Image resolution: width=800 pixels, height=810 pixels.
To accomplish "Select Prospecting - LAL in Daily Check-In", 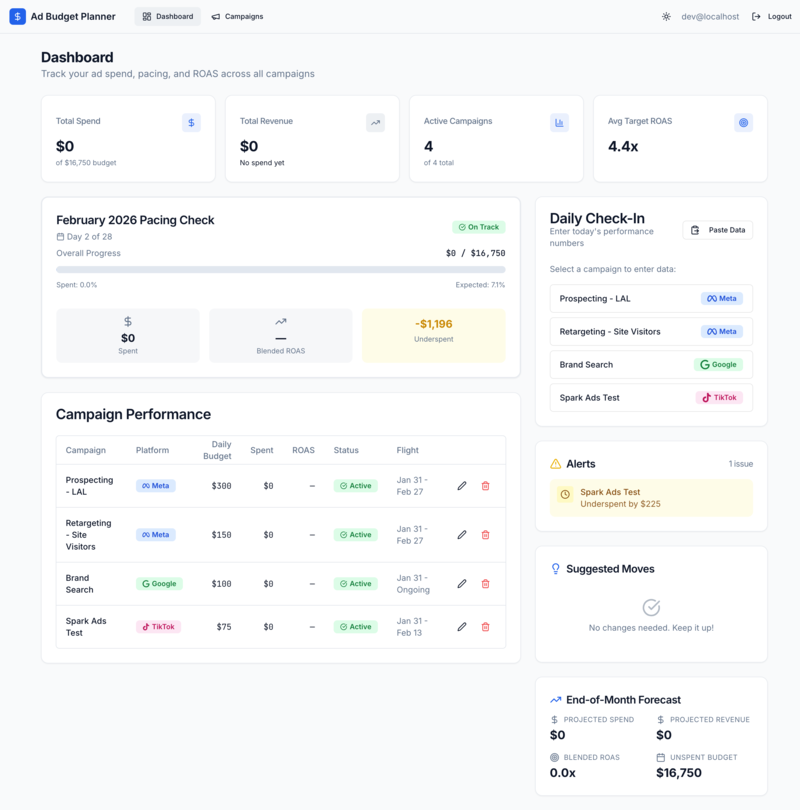I will 651,299.
